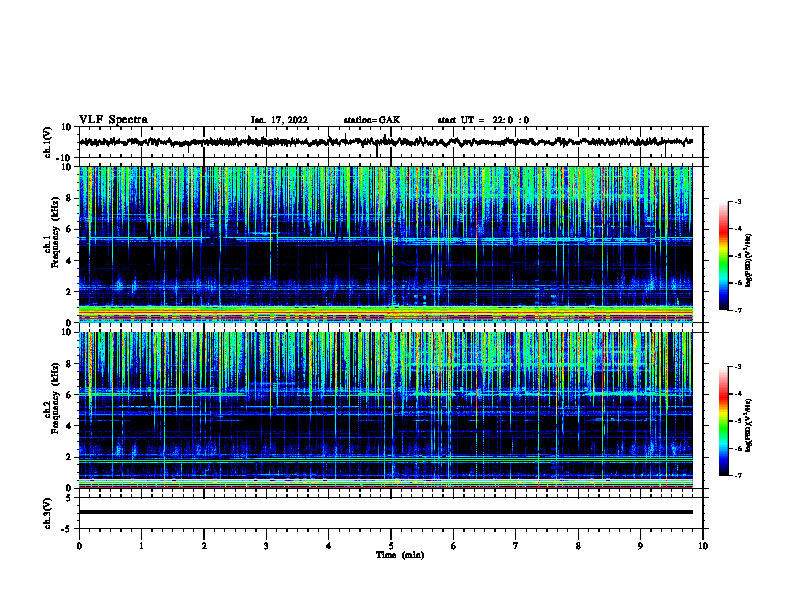Click the ch.1 frequency-axis "4" kHz tick label
The height and width of the screenshot is (612, 792).
point(69,261)
